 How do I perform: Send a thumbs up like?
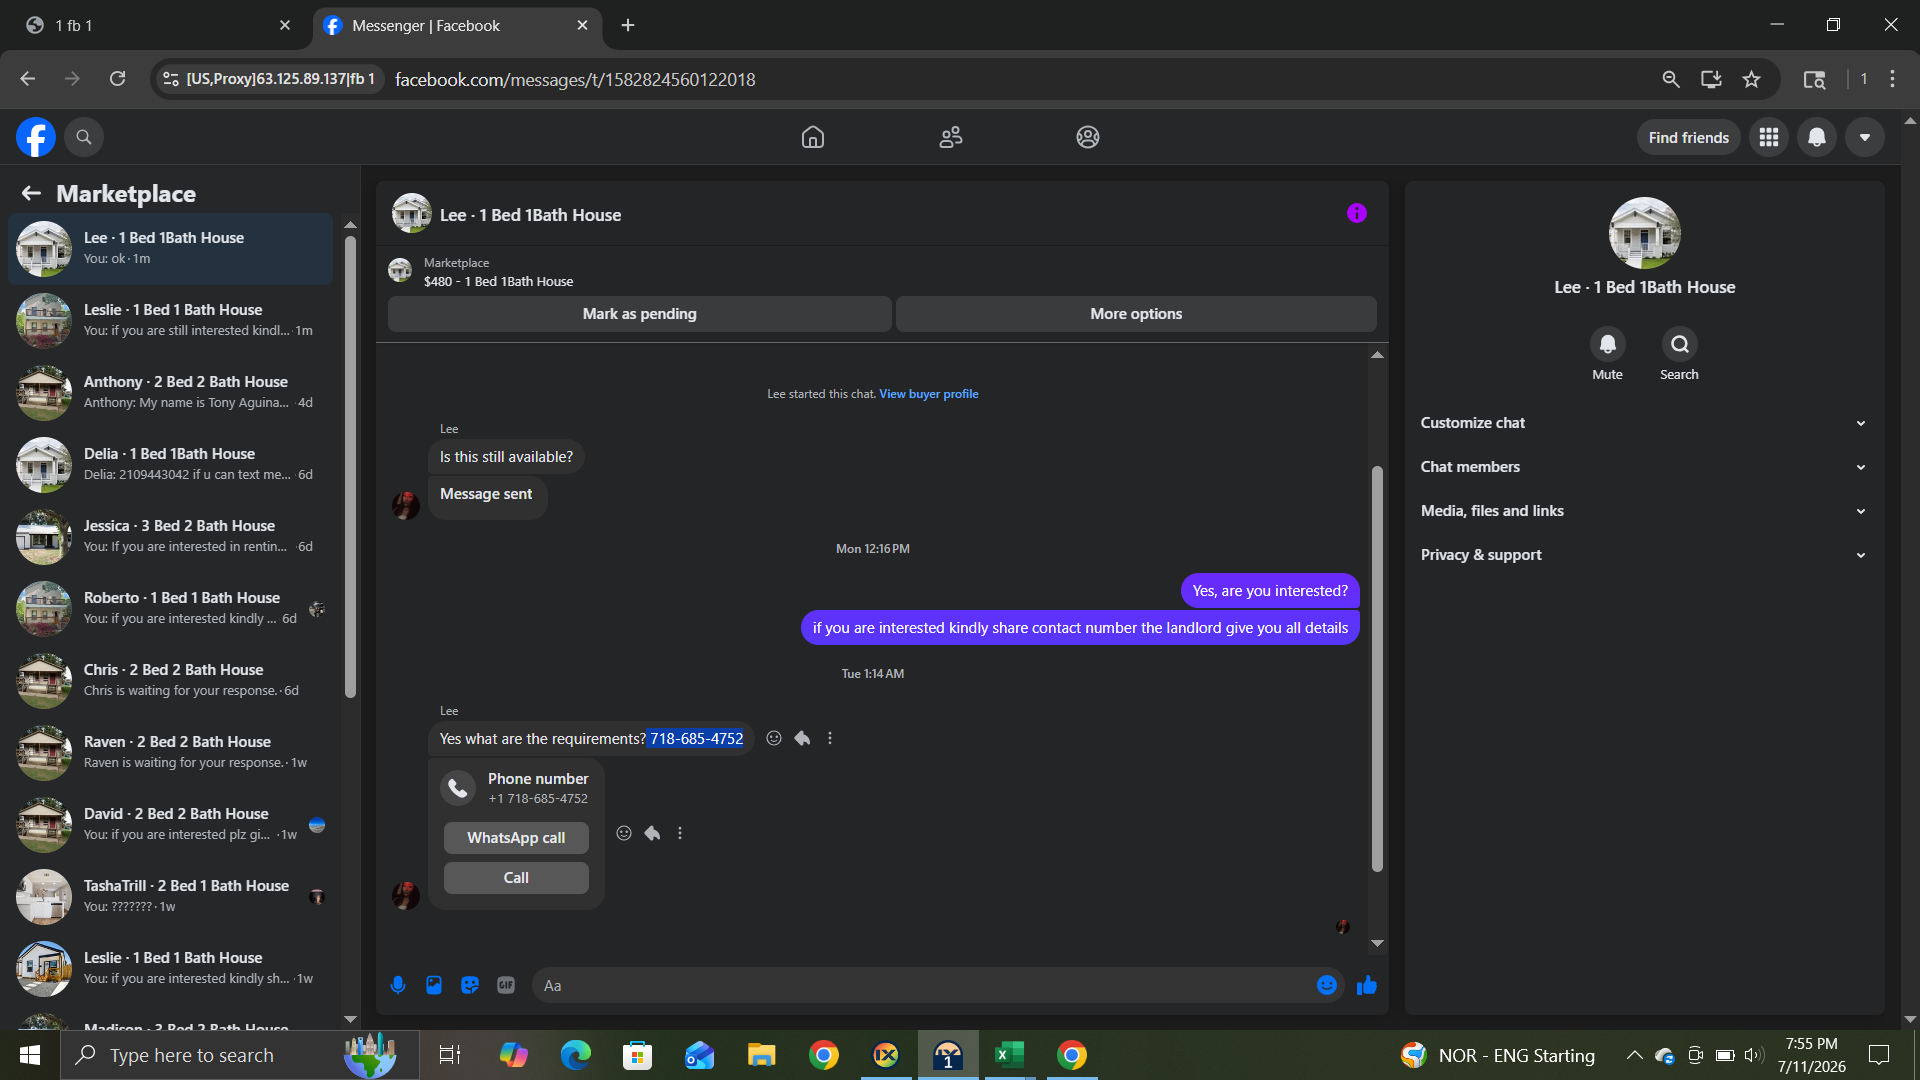point(1367,986)
